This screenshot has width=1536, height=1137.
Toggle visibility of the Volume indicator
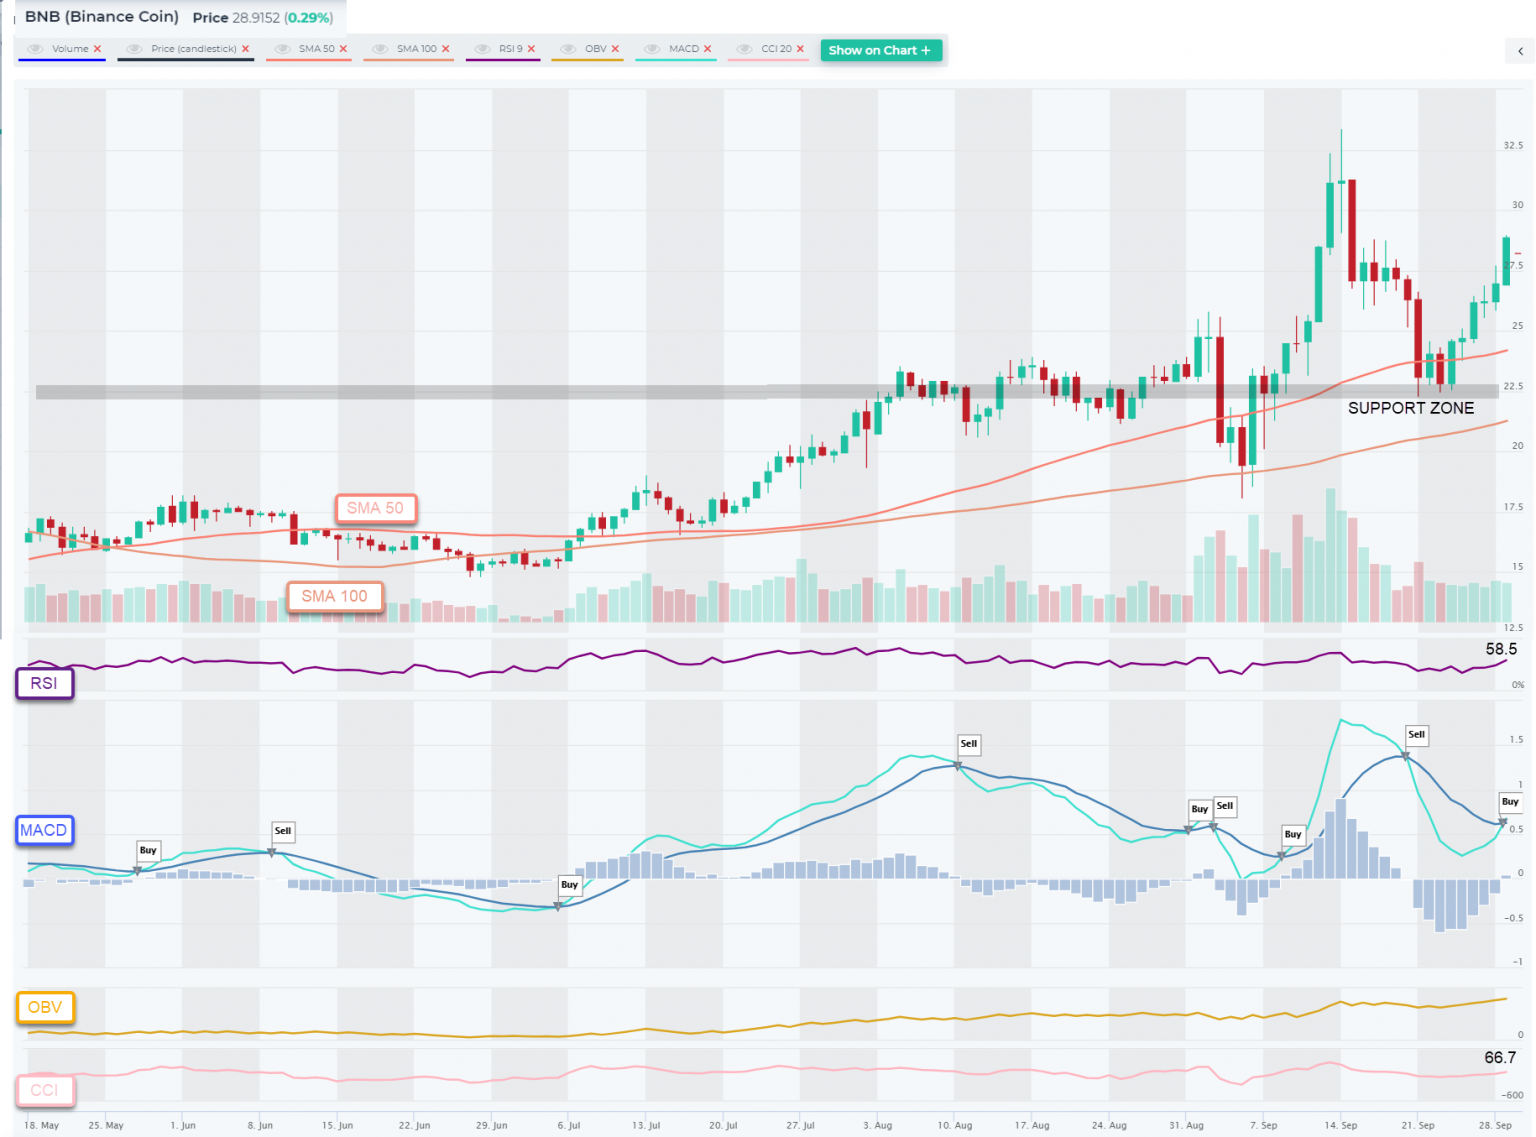[34, 48]
